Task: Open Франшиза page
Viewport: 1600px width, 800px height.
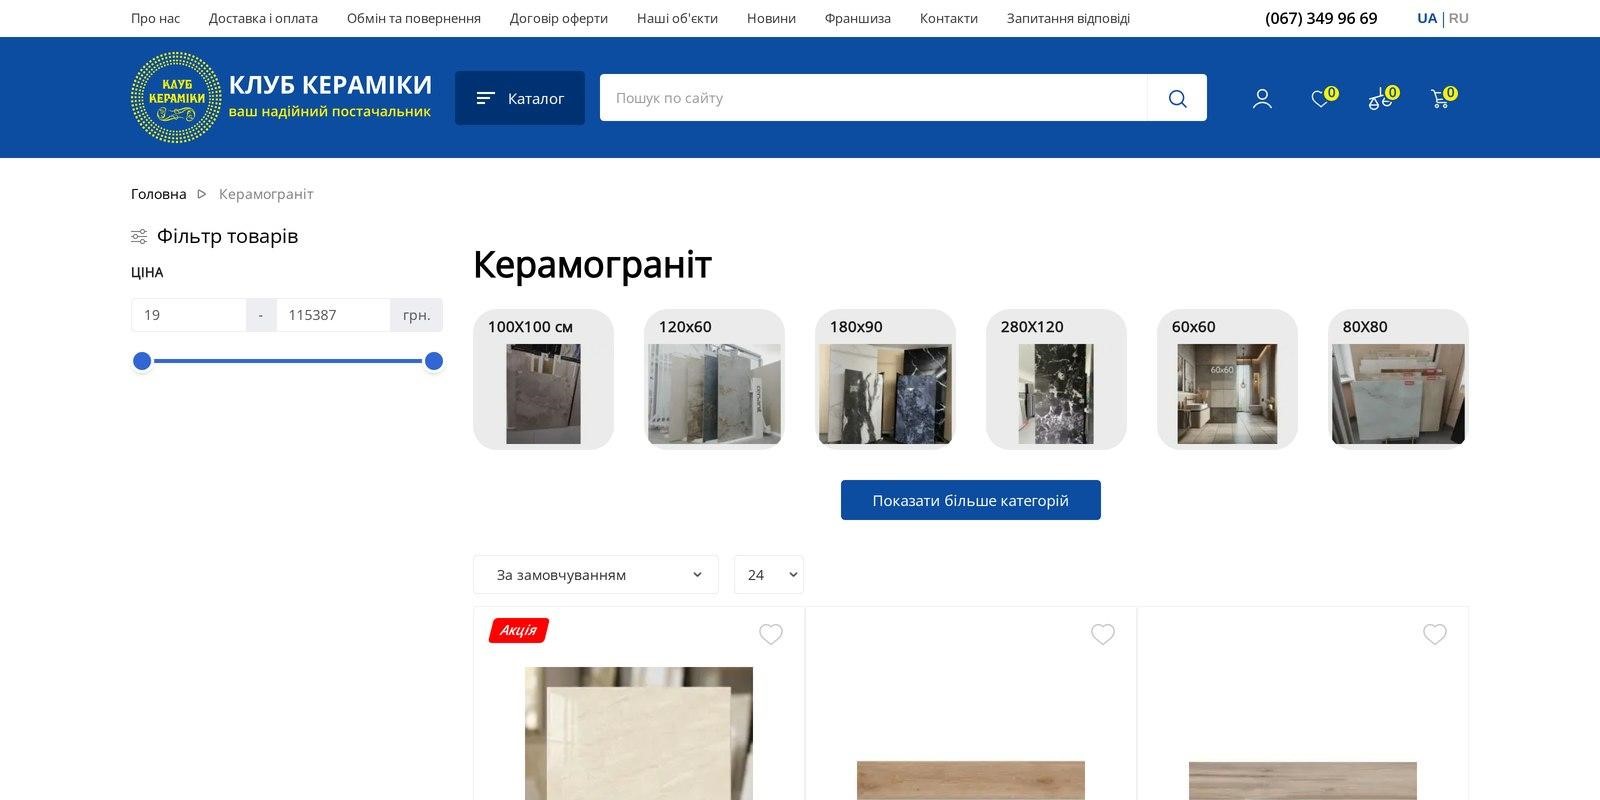Action: click(858, 18)
